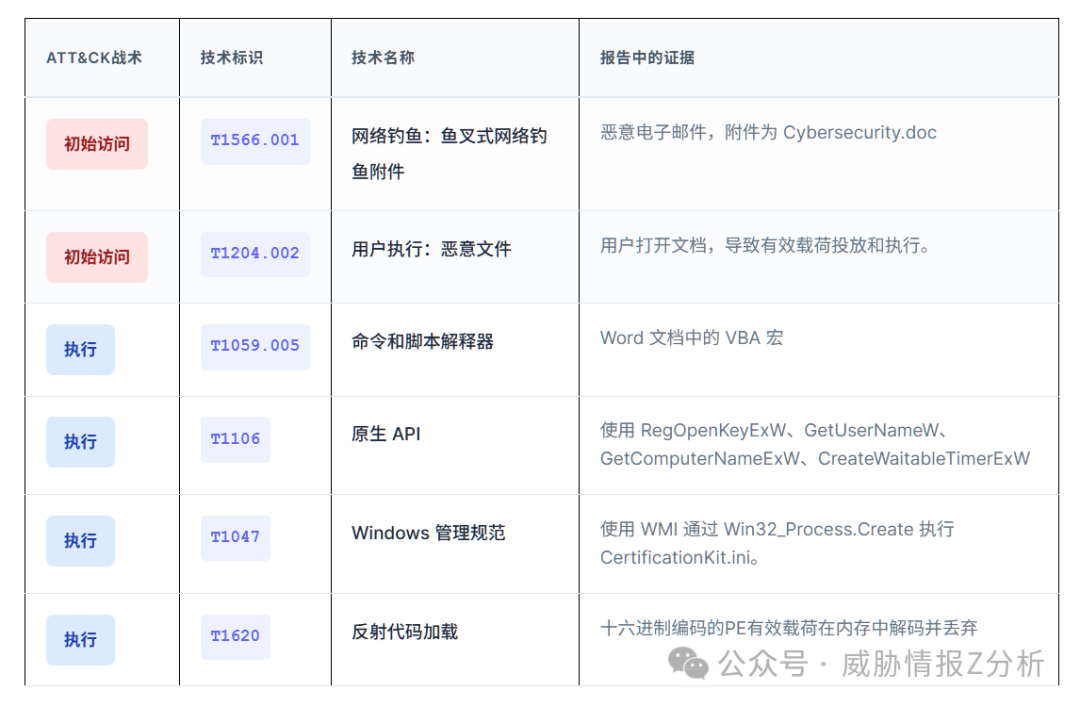Select the 执行 tag in T1106 row

pos(81,442)
